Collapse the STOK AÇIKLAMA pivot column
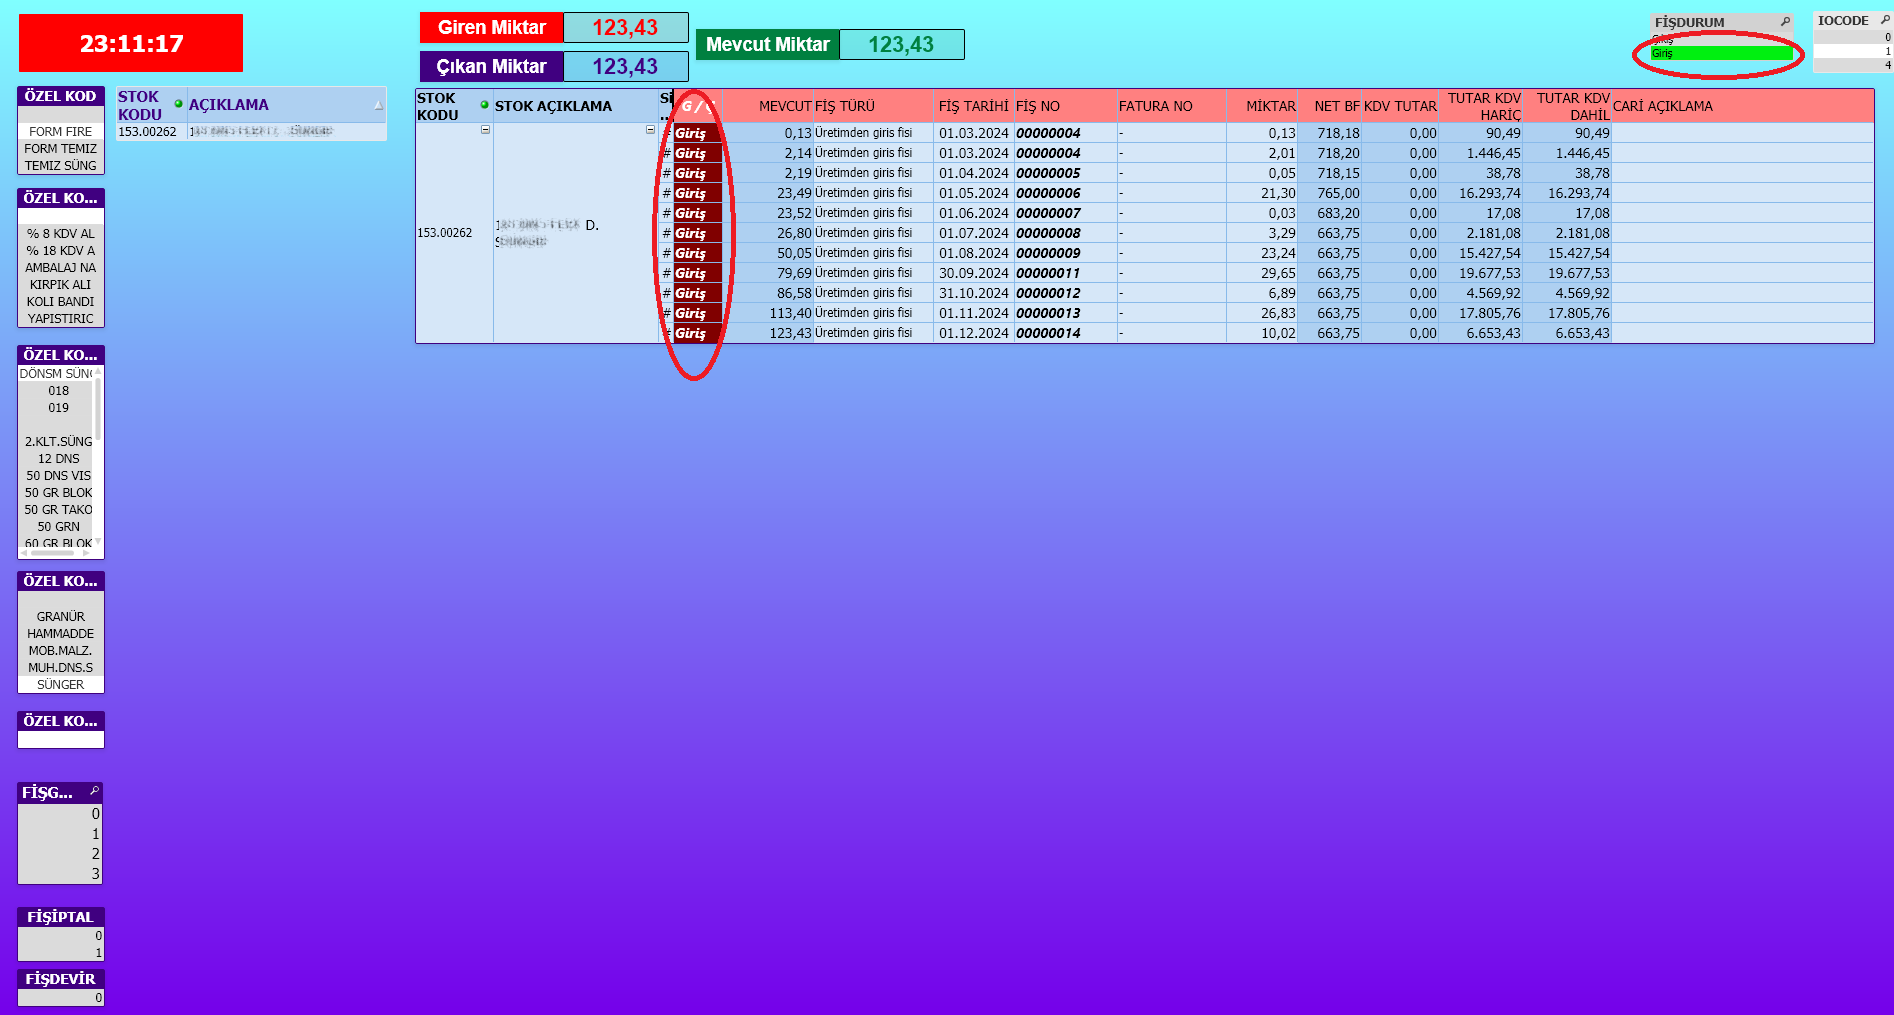 650,130
